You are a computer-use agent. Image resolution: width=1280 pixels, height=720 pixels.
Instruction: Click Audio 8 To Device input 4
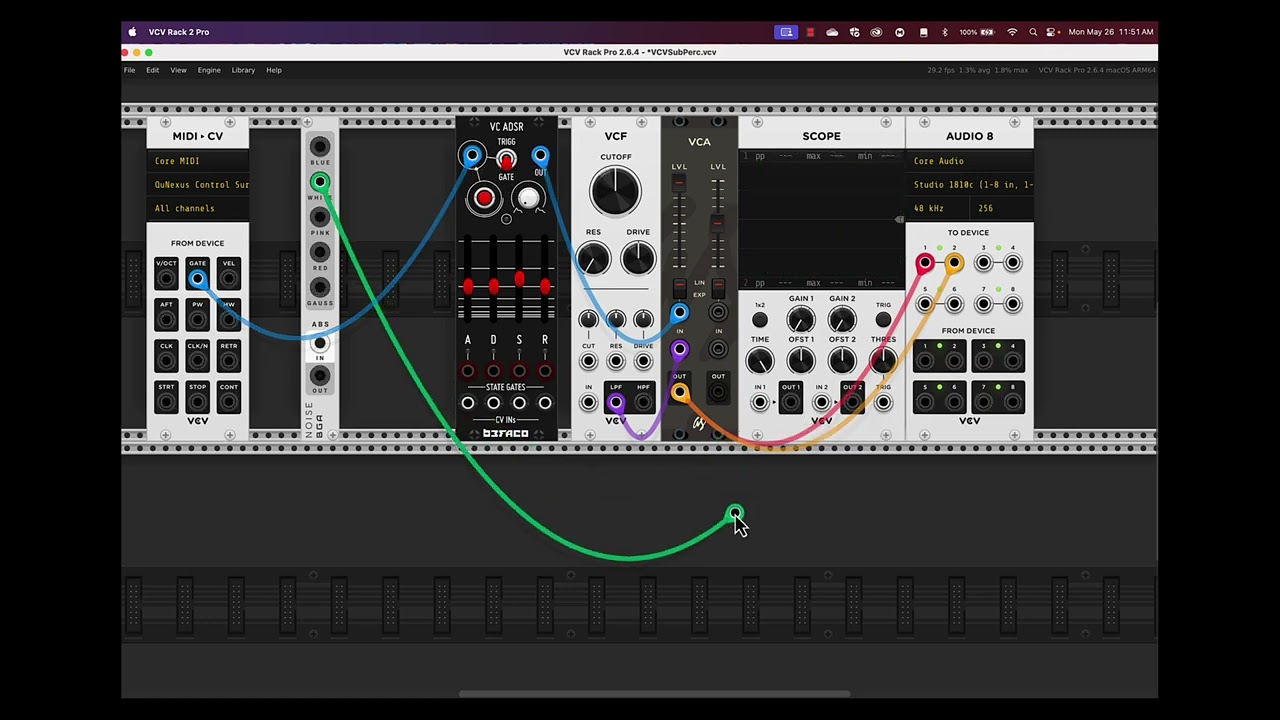pyautogui.click(x=1013, y=263)
